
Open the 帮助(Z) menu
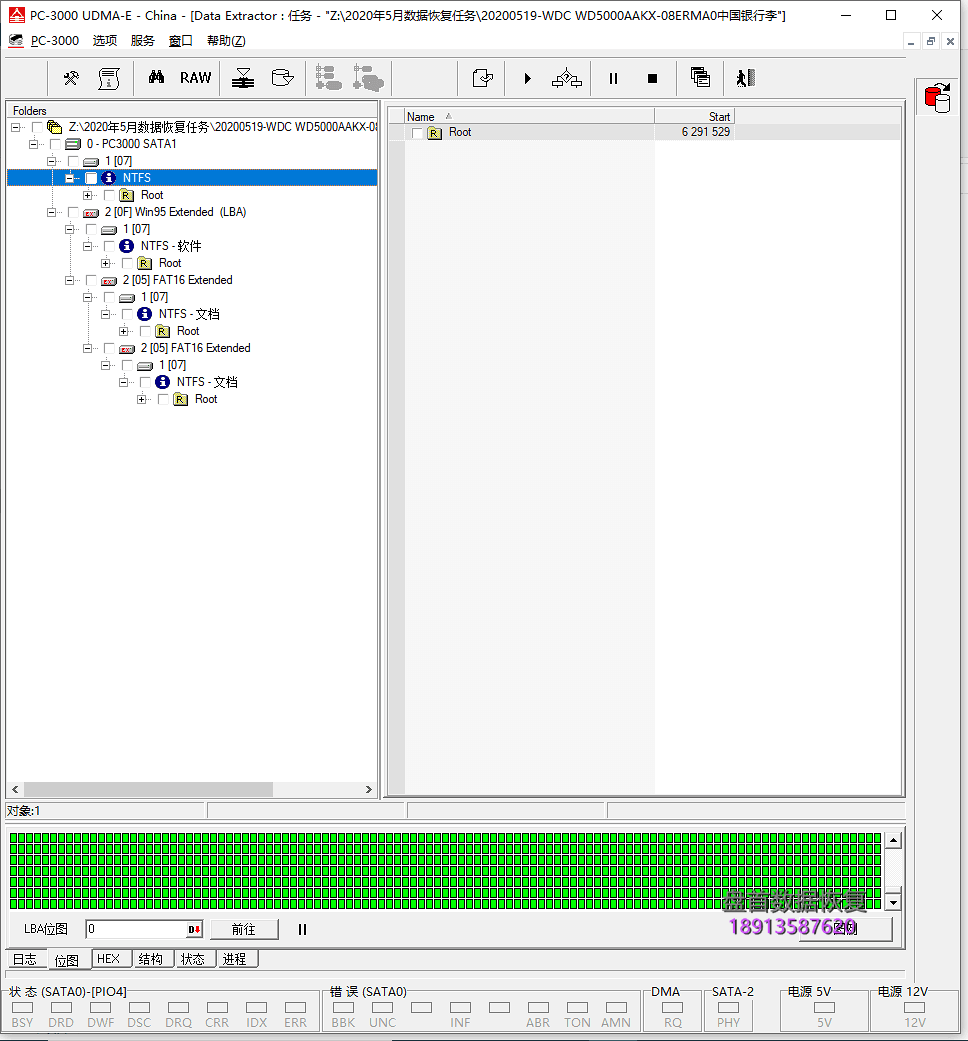click(226, 40)
